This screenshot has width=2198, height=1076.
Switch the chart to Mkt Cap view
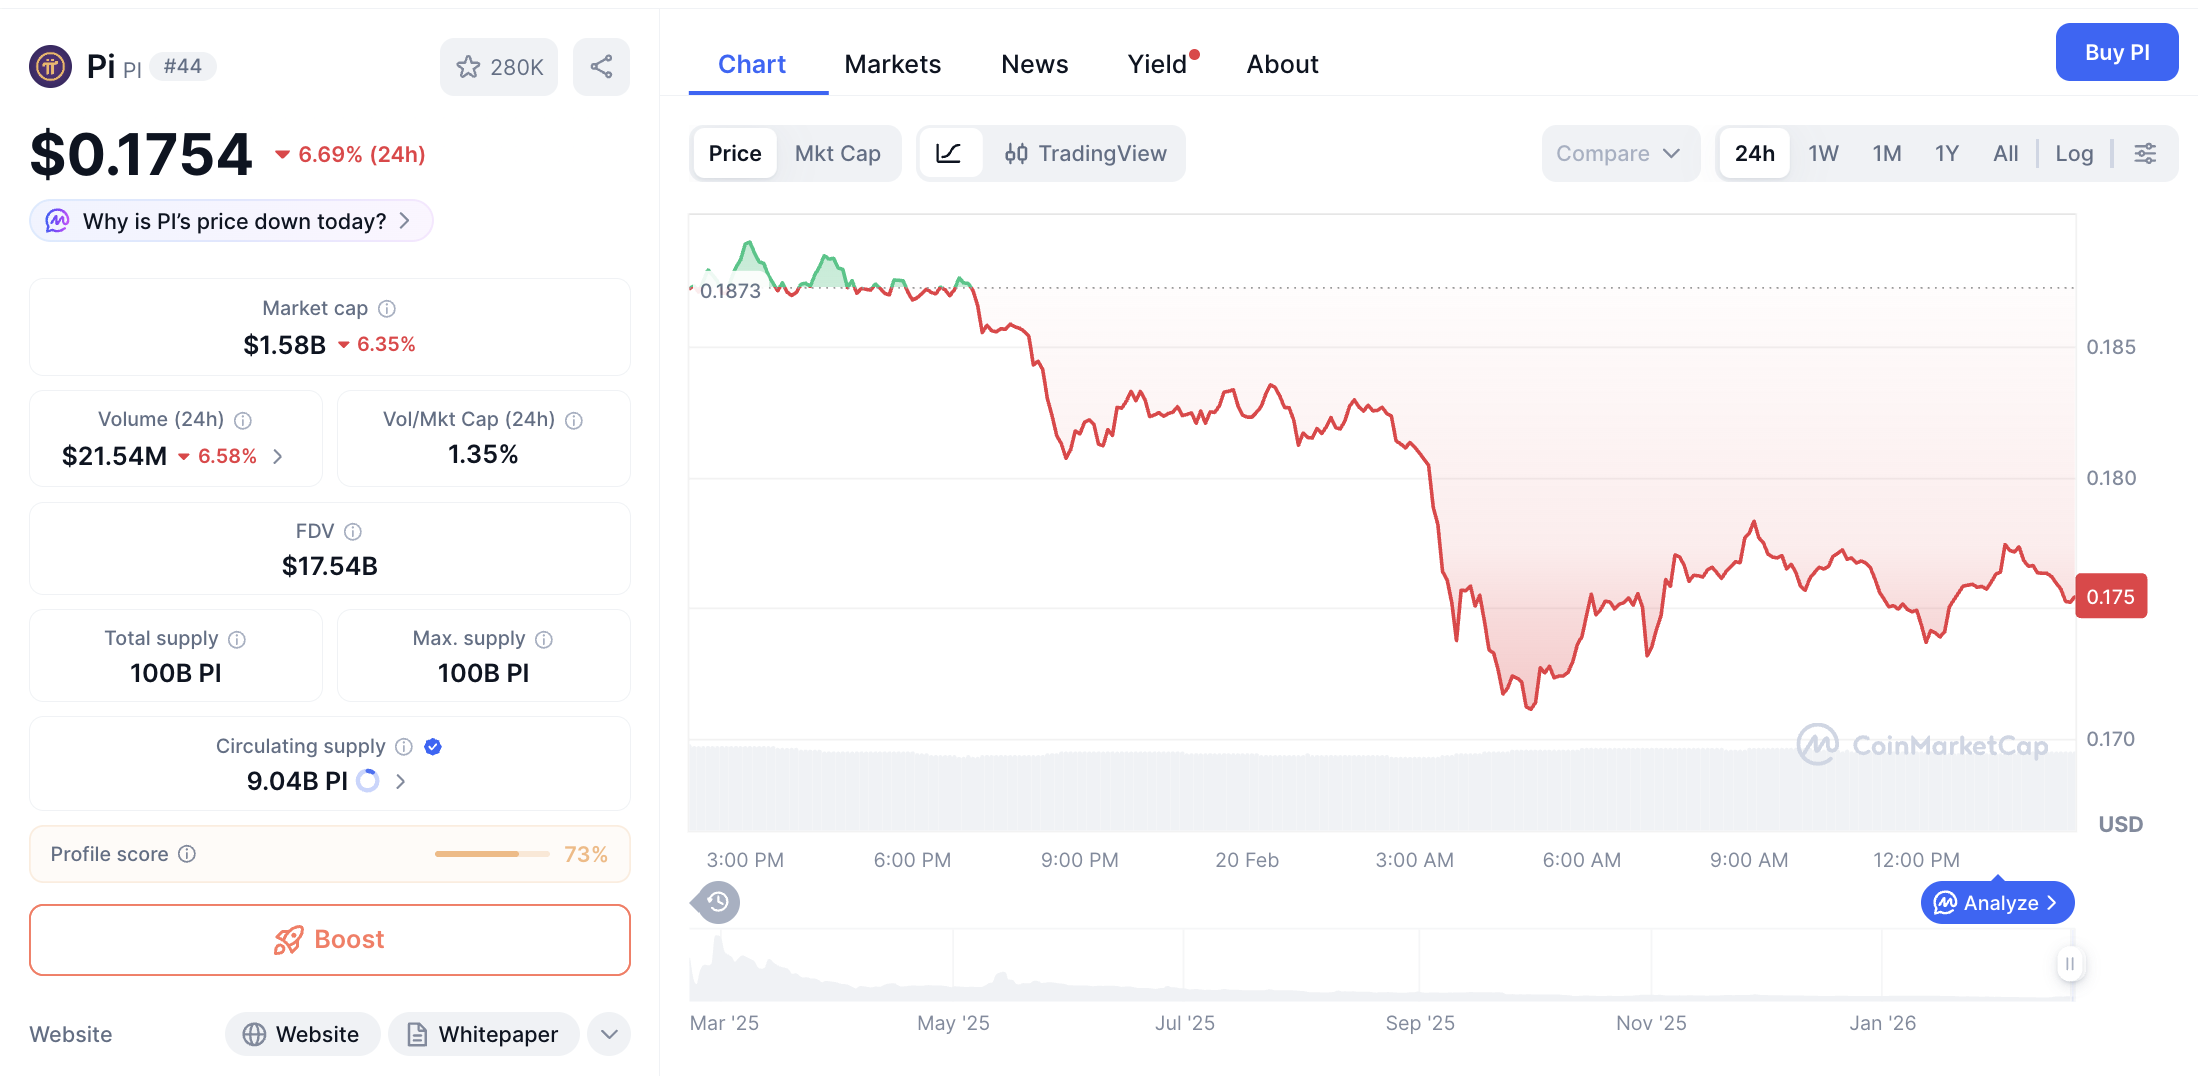838,153
